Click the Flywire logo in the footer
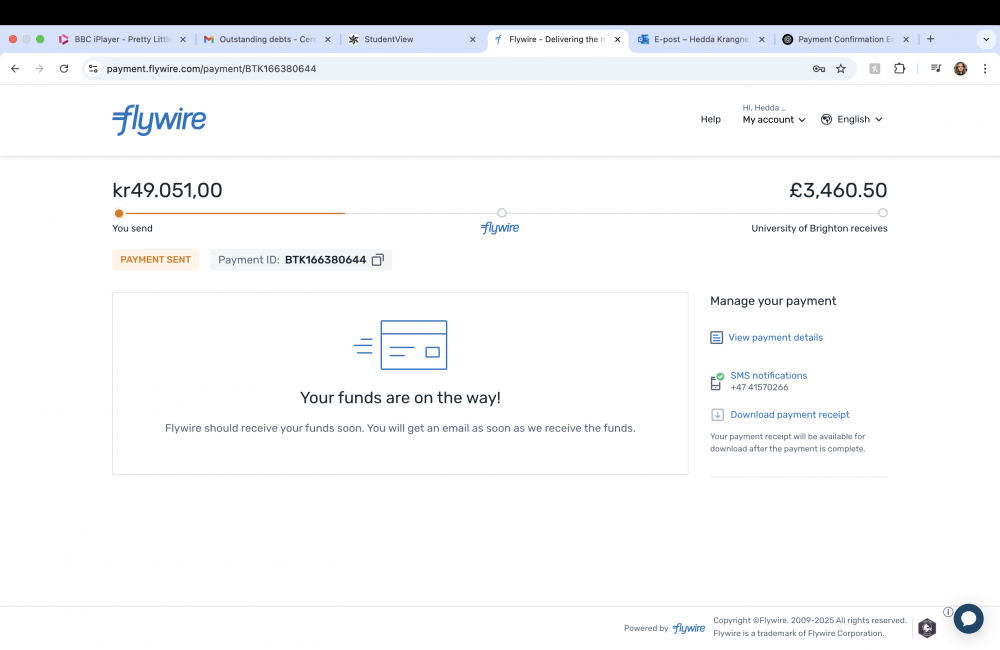This screenshot has width=1000, height=650. click(x=689, y=628)
